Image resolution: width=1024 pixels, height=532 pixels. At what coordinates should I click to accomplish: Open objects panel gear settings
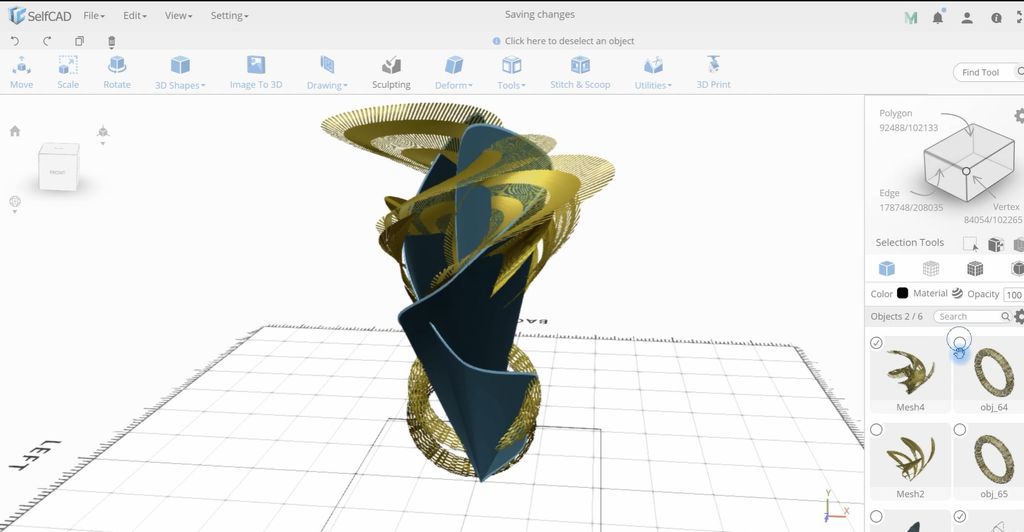1019,317
